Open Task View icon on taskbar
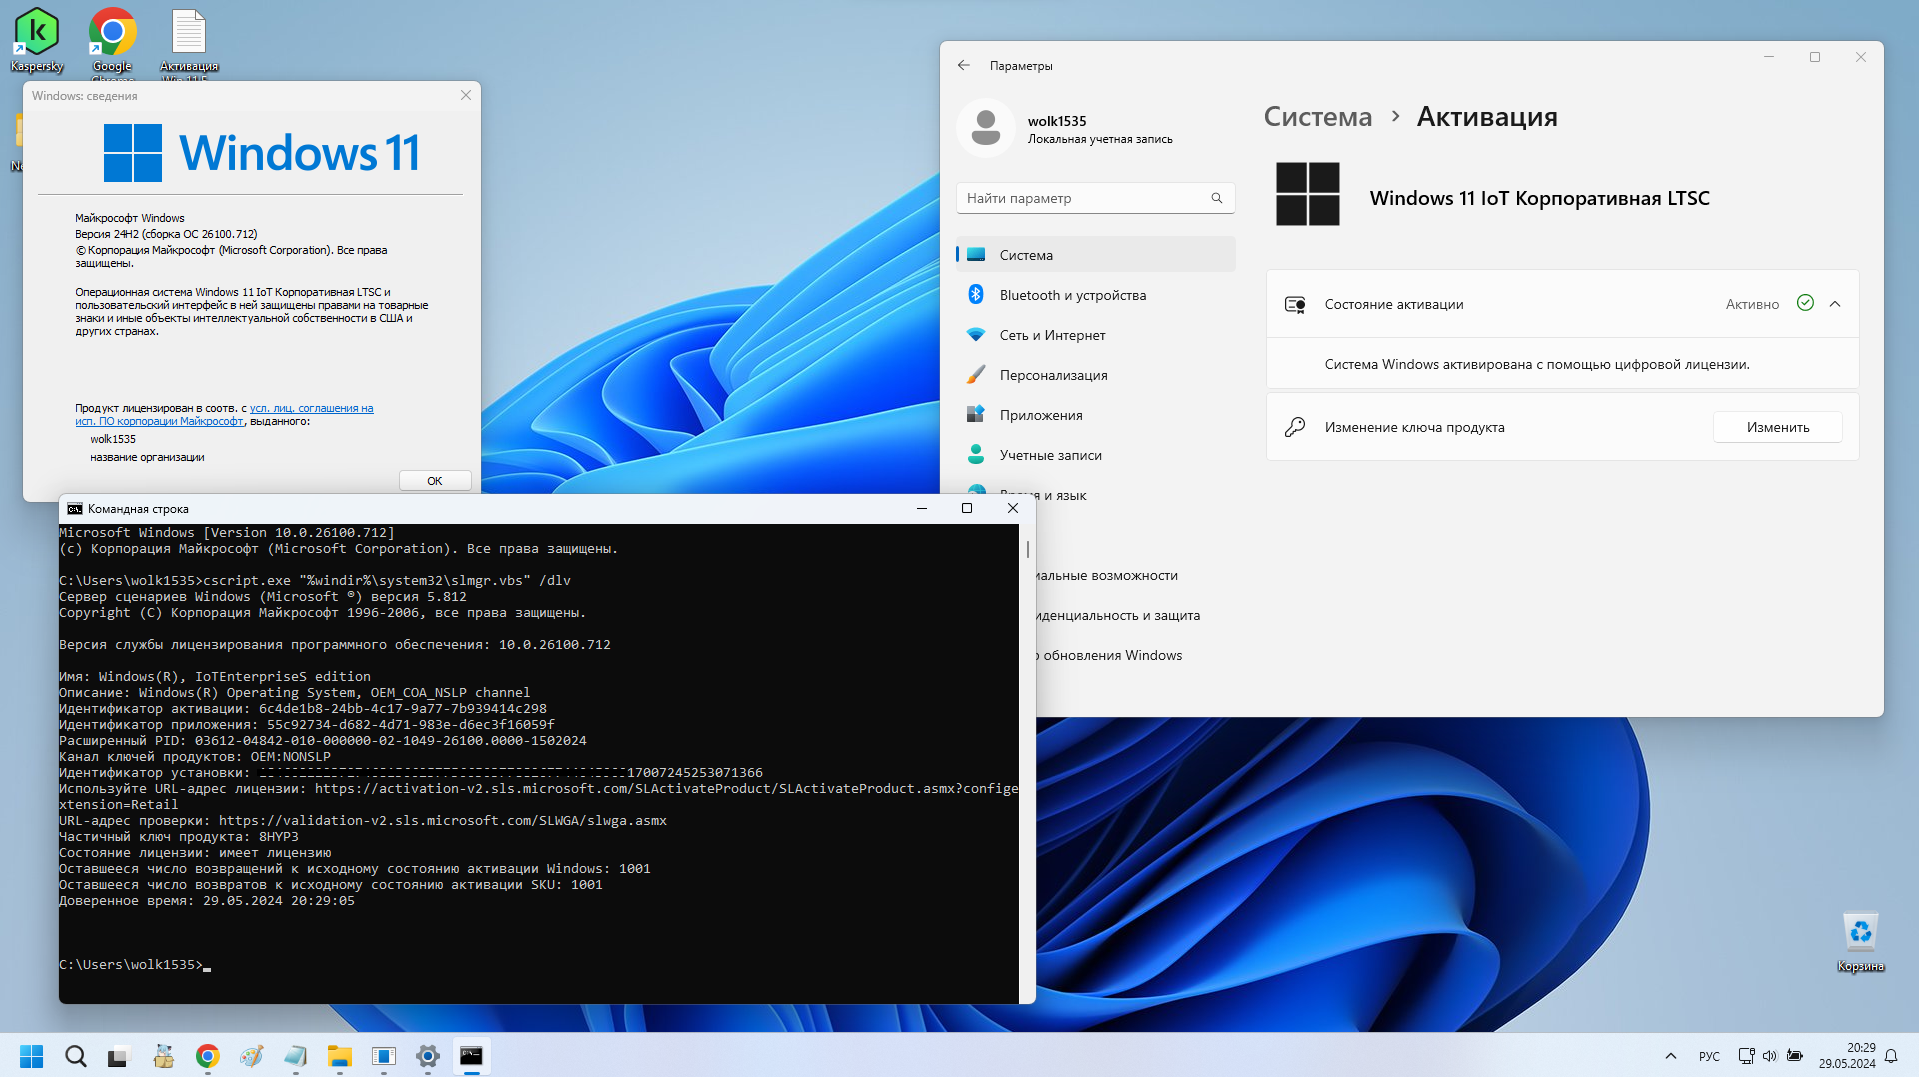 point(120,1056)
